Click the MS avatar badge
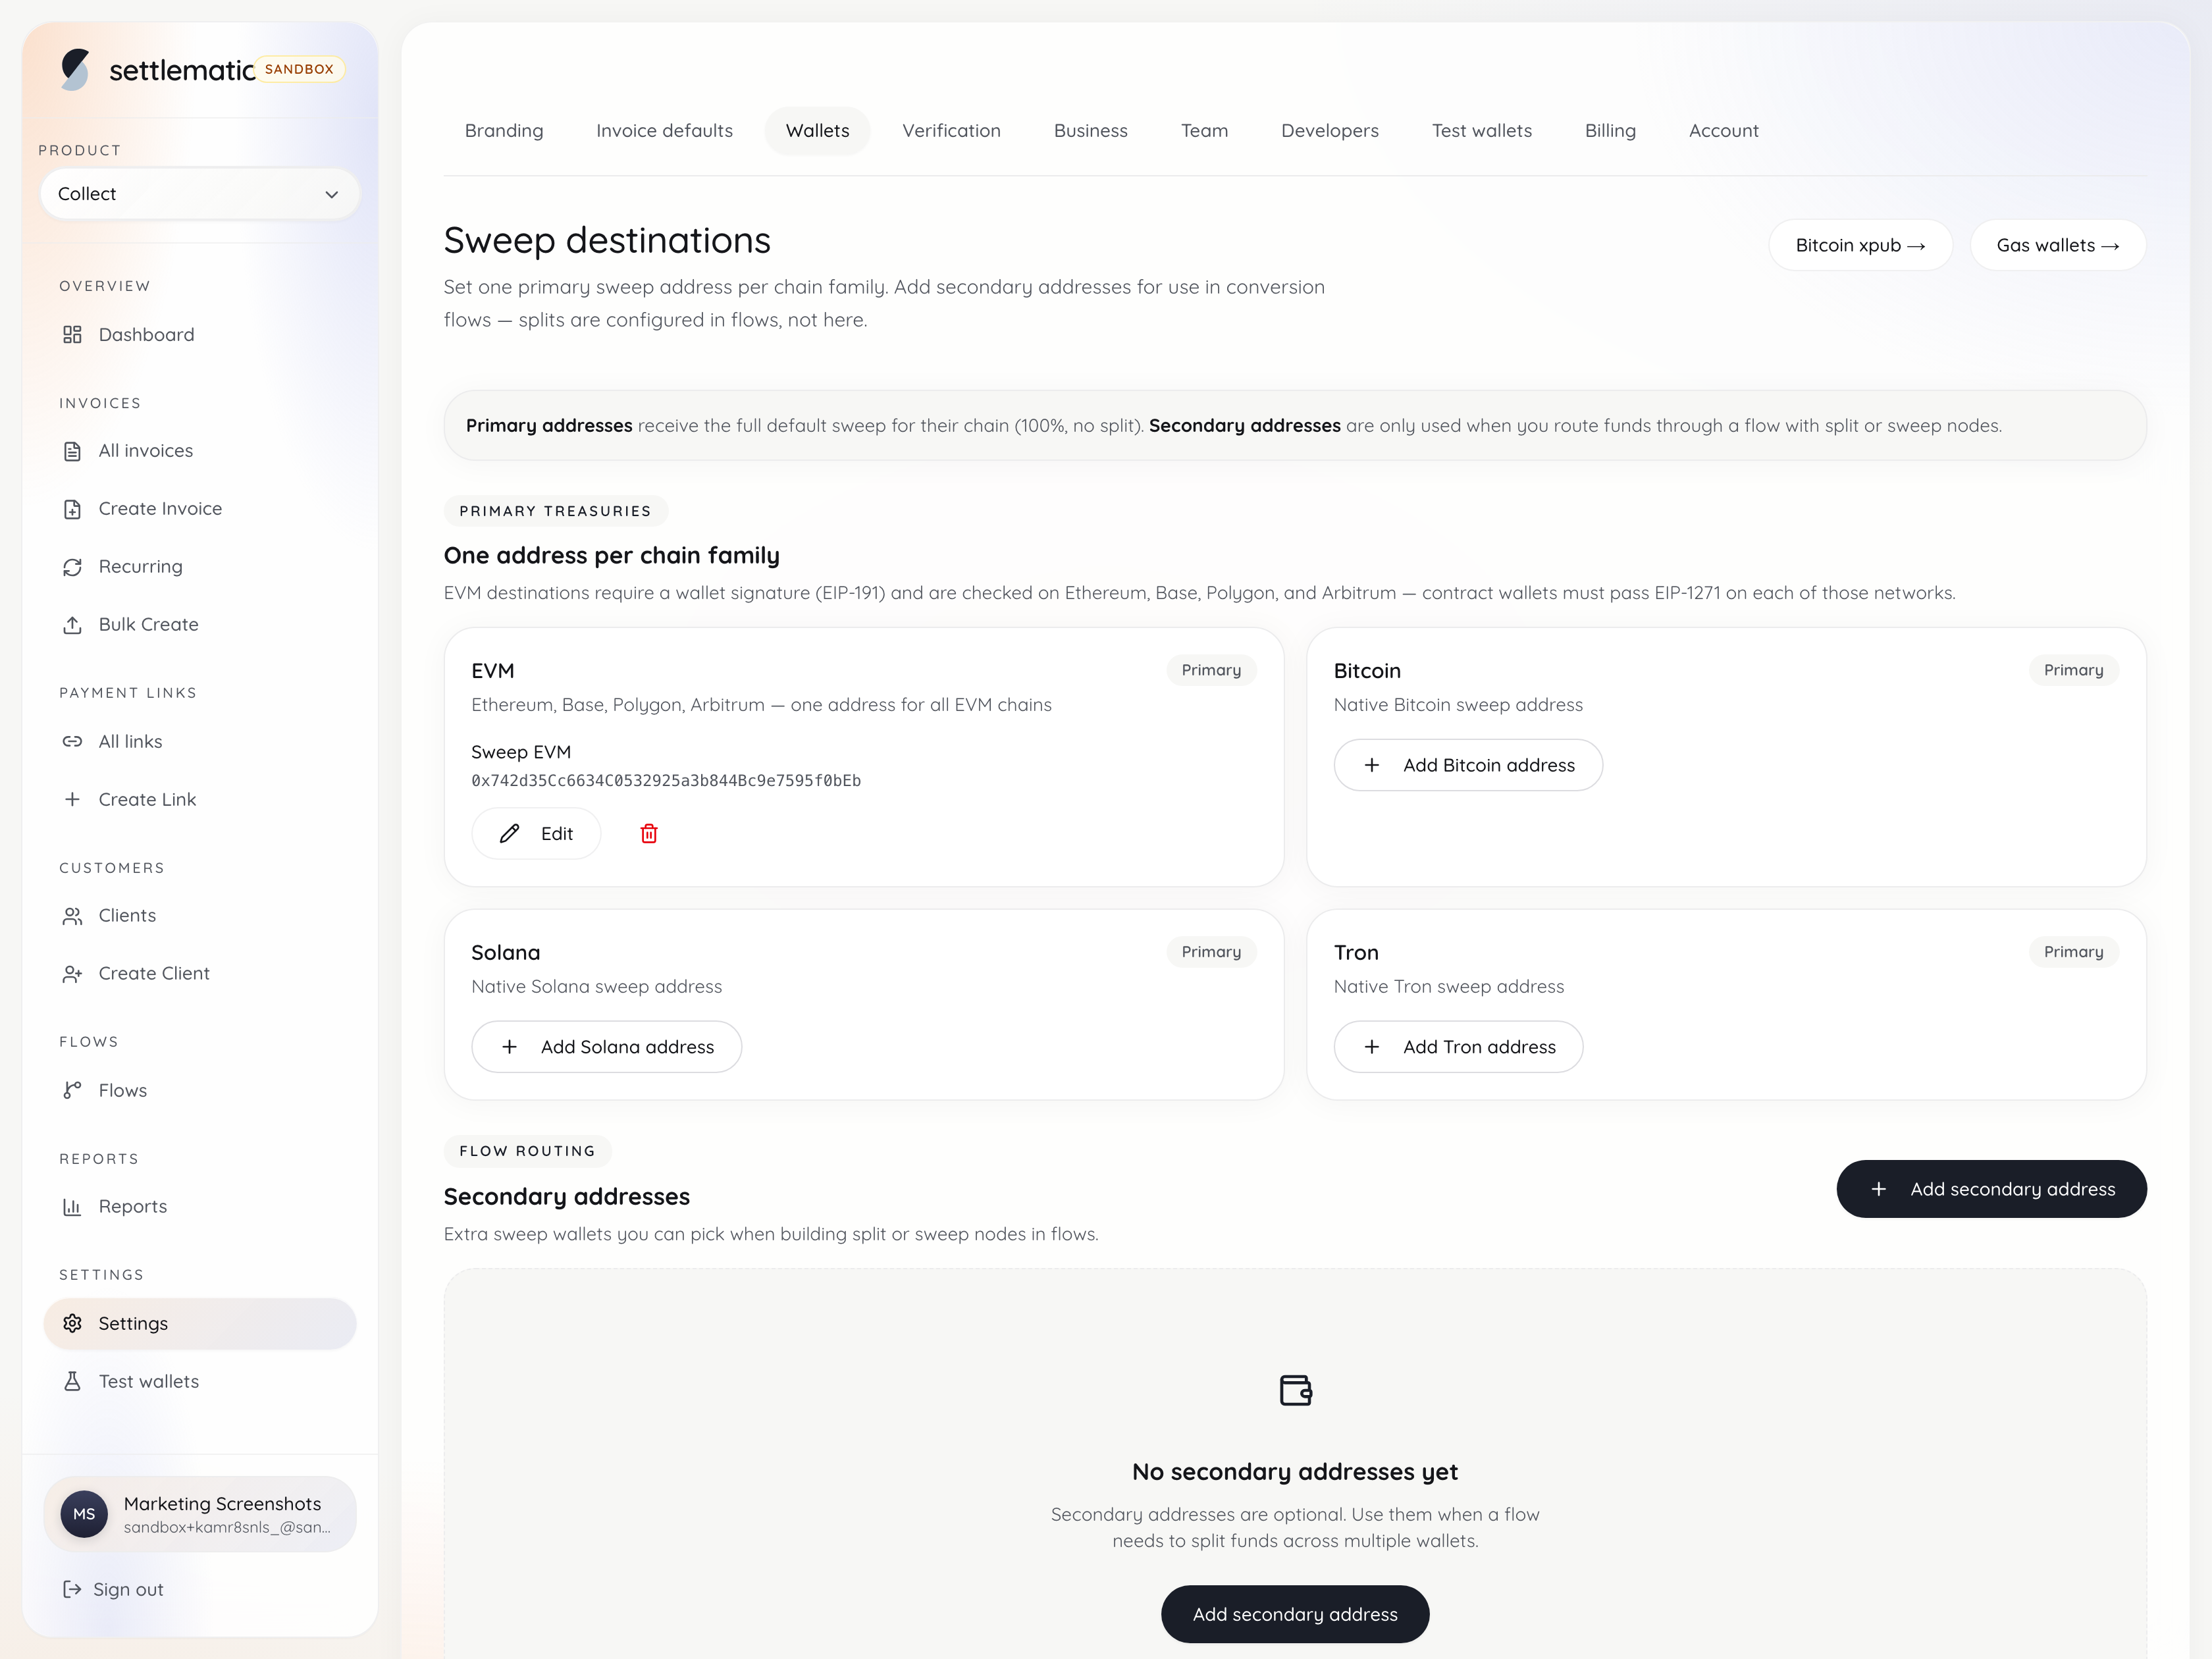The height and width of the screenshot is (1659, 2212). pyautogui.click(x=84, y=1514)
